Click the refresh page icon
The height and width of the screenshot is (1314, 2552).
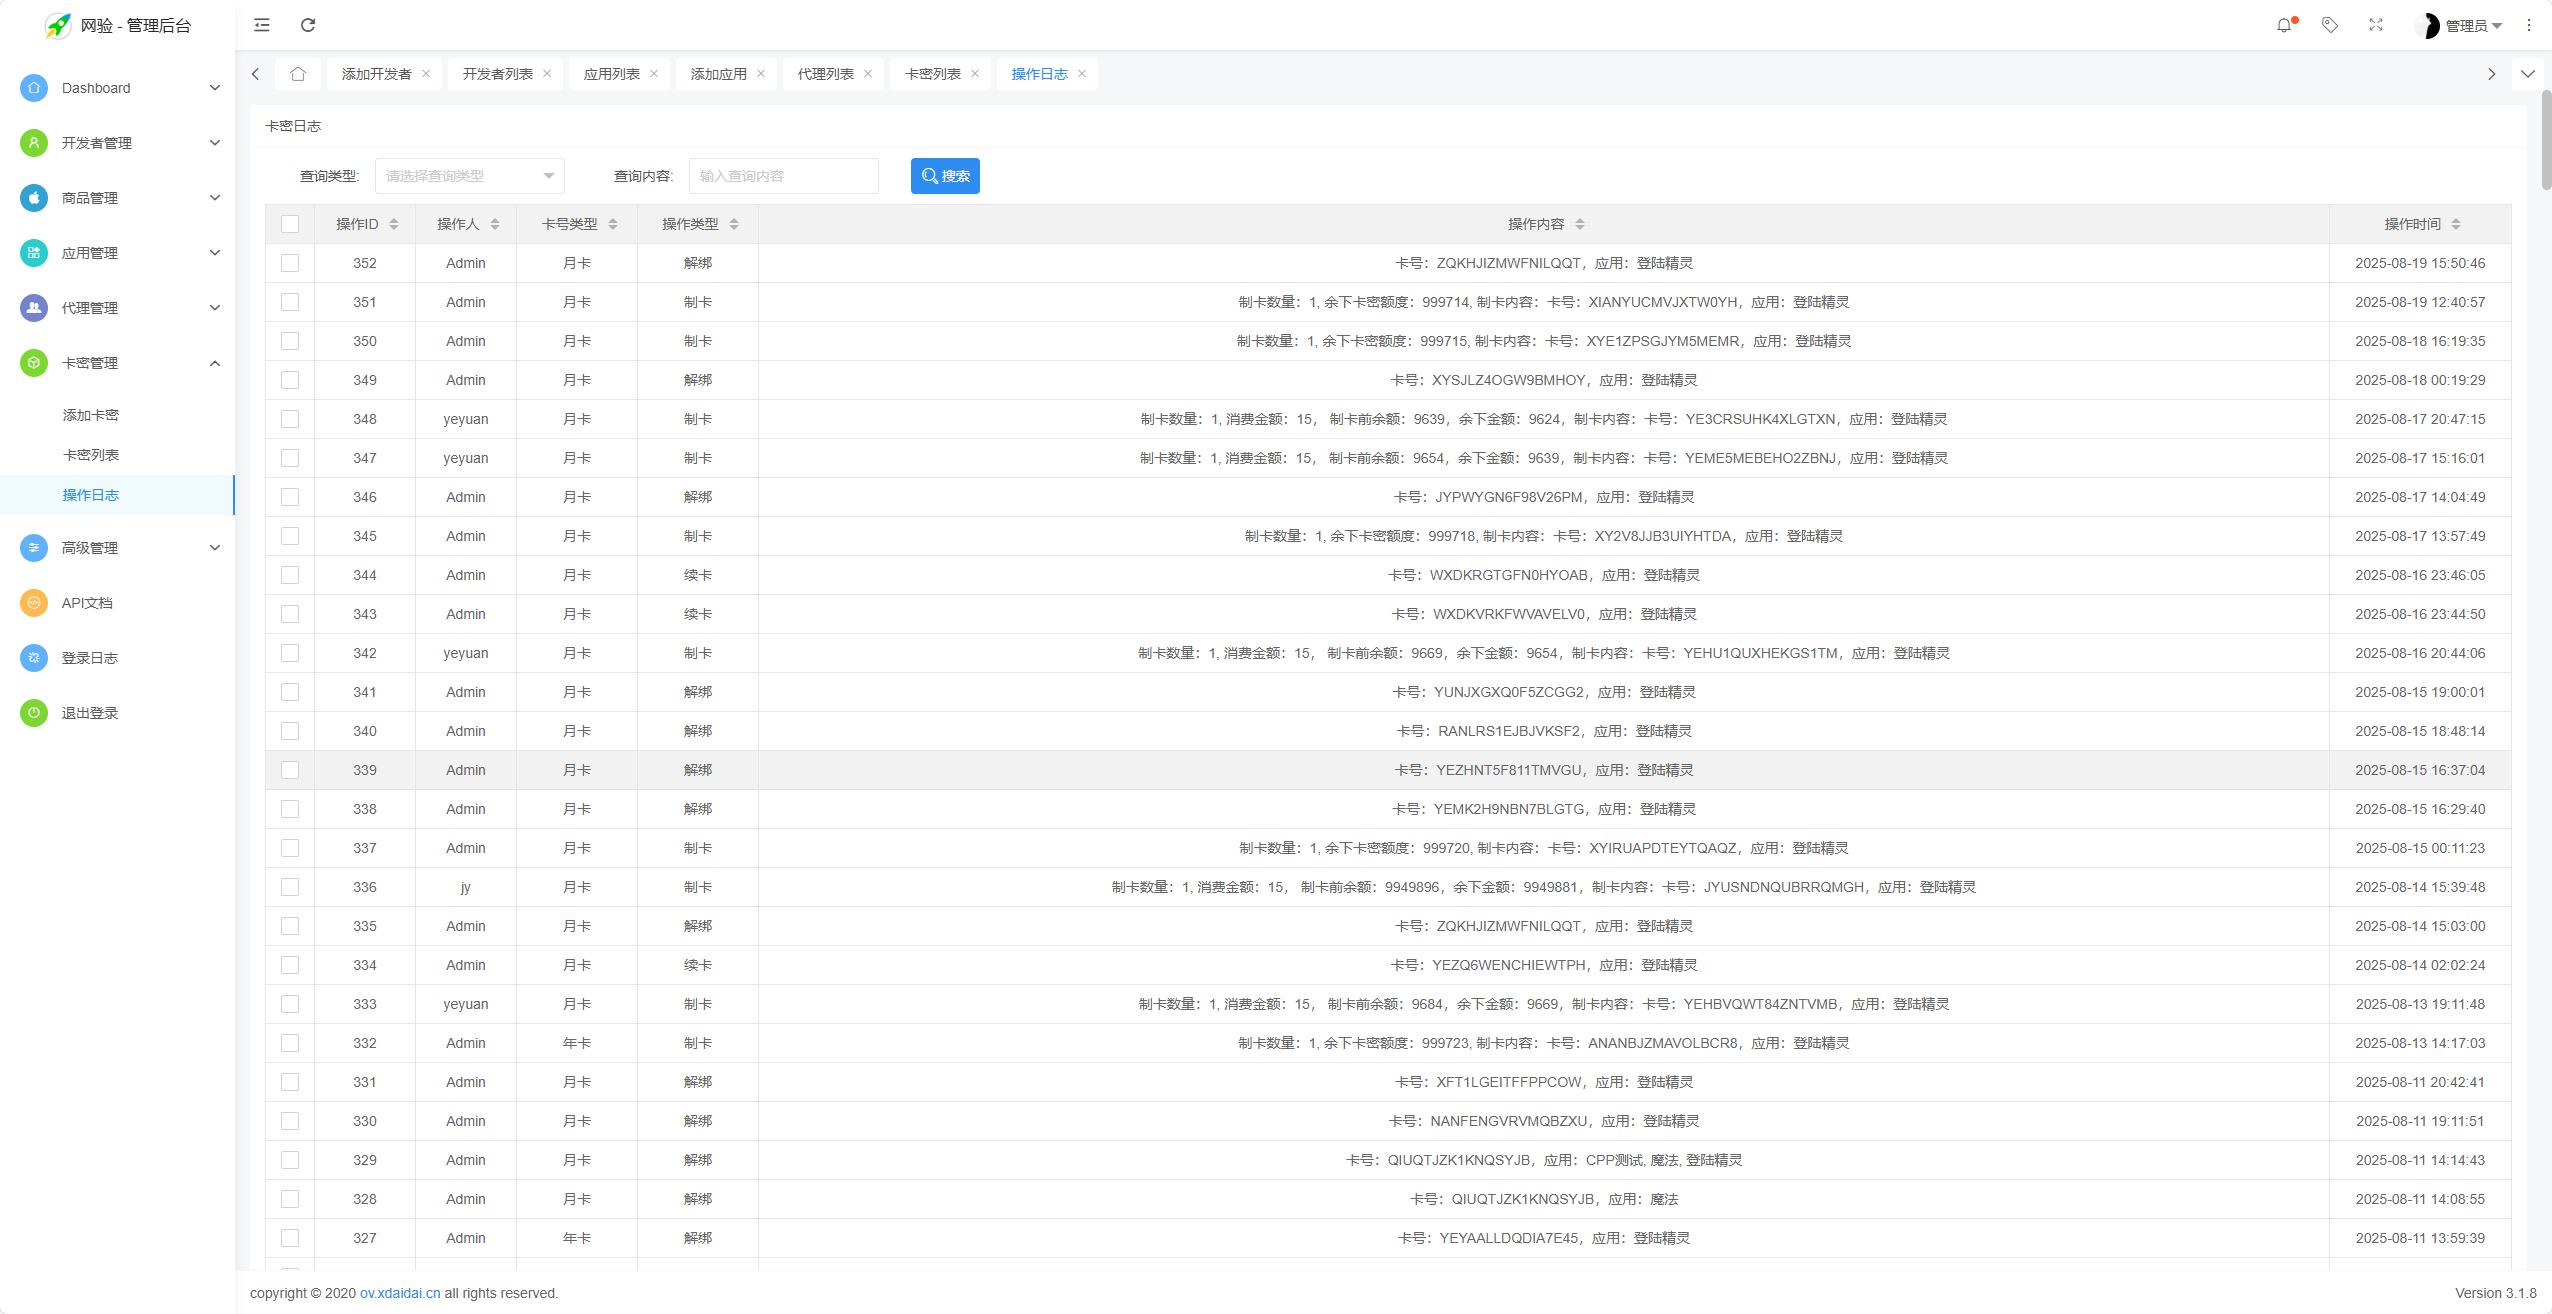pyautogui.click(x=308, y=25)
